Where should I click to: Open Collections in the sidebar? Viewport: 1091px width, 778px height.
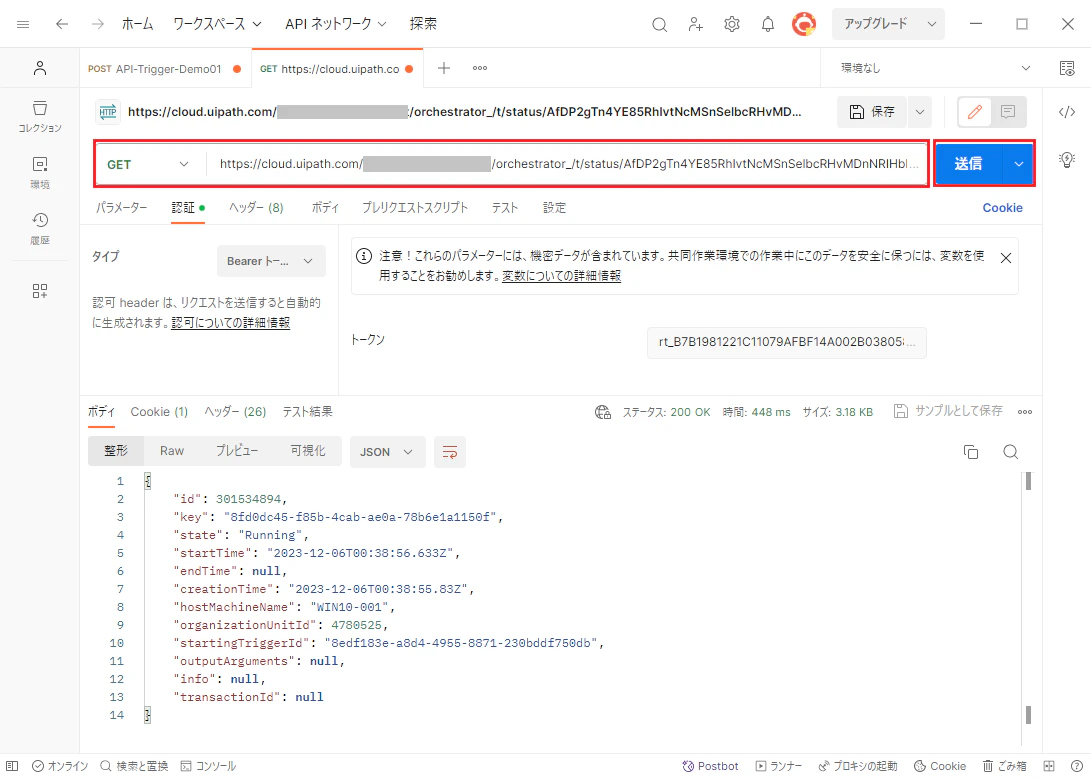(40, 116)
